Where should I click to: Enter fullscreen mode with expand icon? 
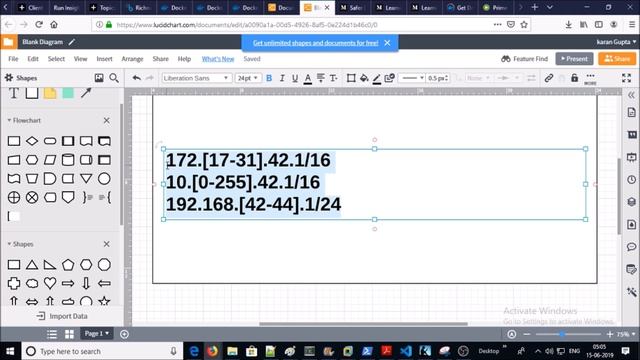627,78
